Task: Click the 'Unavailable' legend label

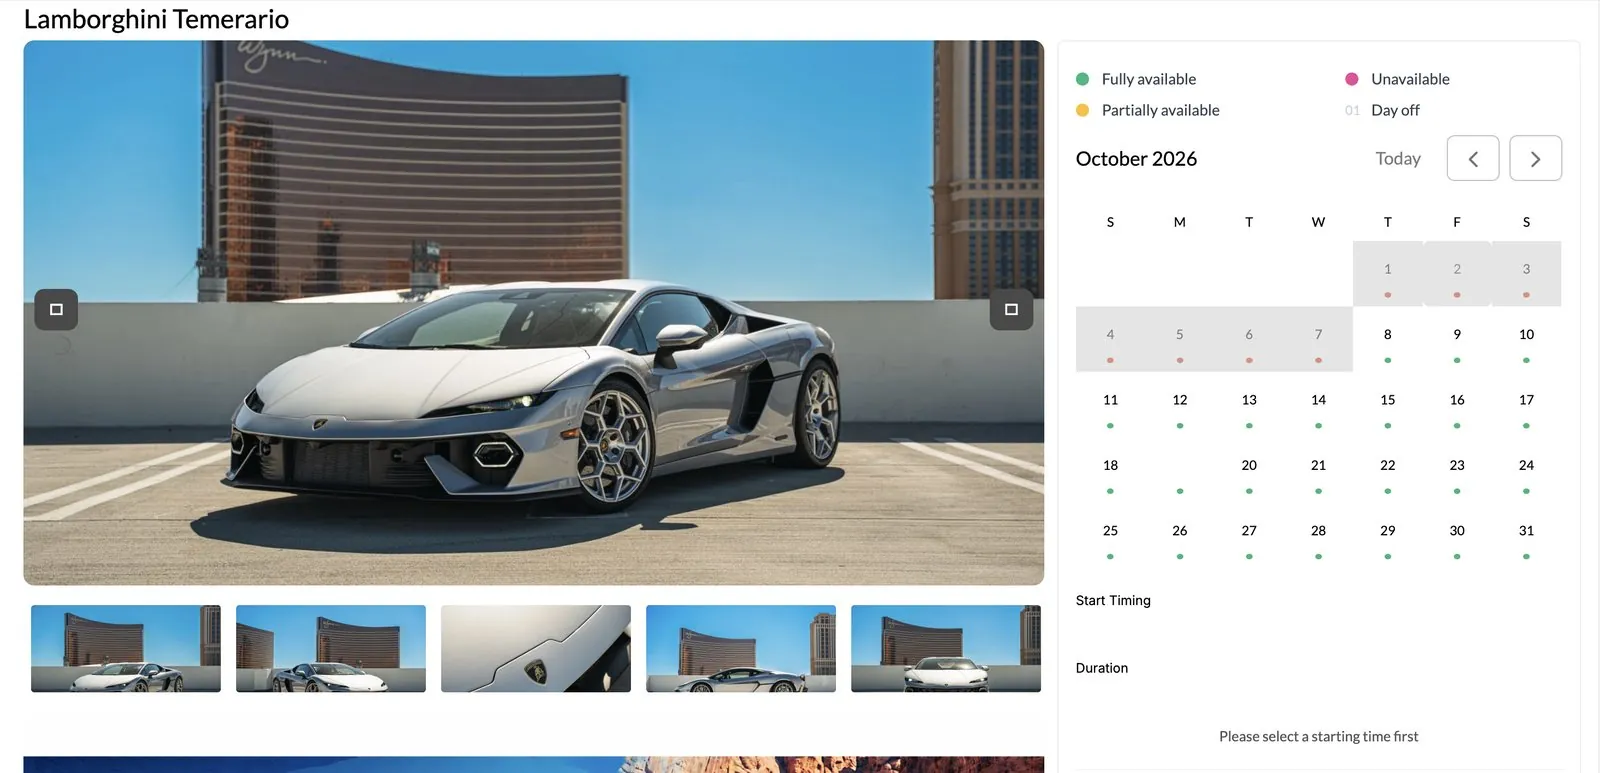Action: click(x=1410, y=79)
